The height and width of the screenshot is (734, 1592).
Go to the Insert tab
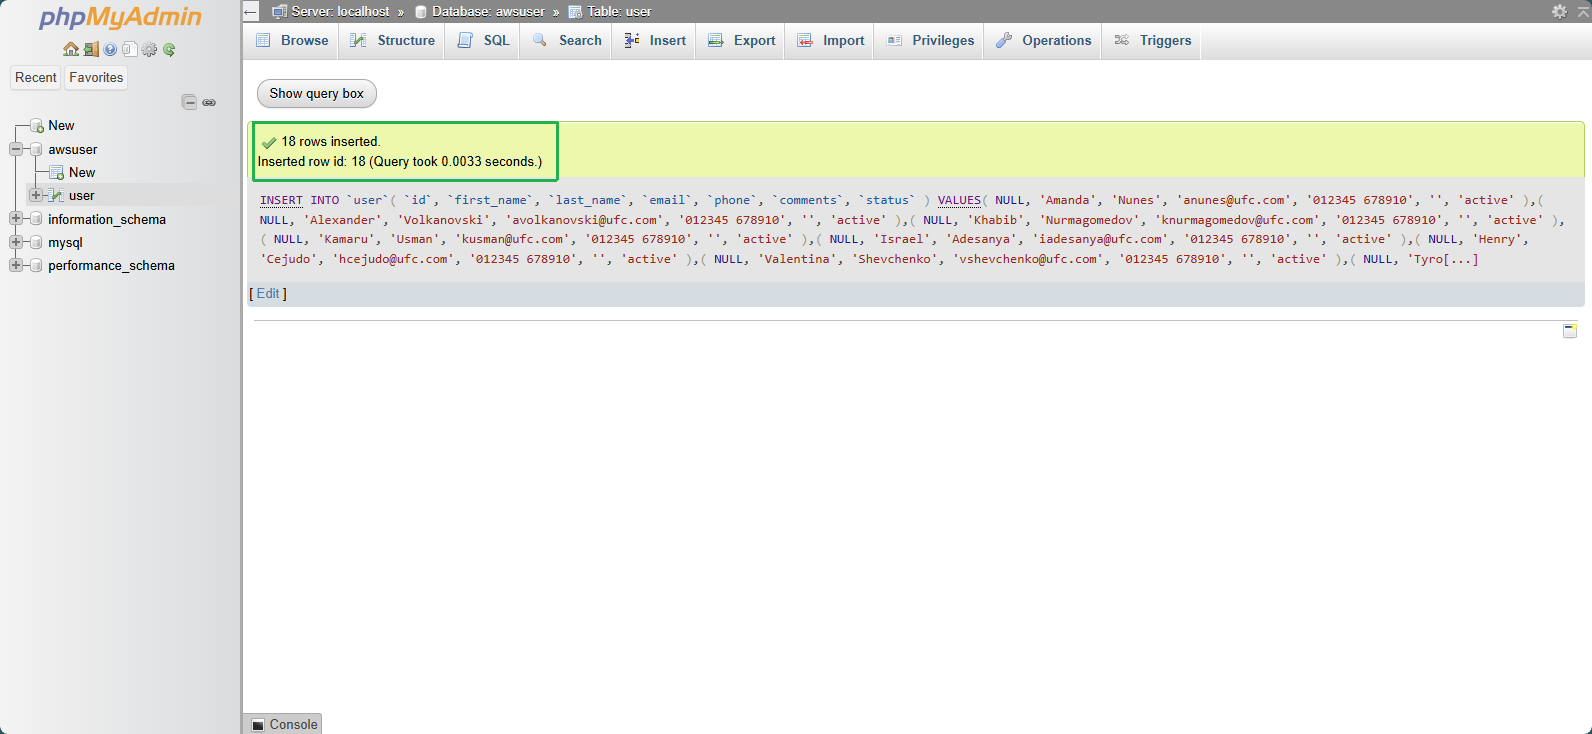654,41
